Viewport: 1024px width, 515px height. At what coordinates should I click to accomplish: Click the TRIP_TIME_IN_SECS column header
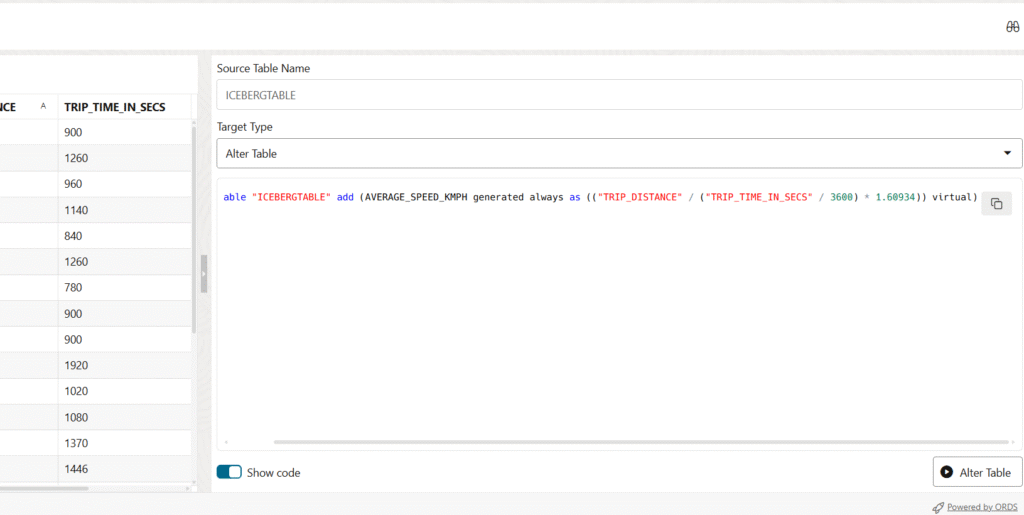pyautogui.click(x=114, y=107)
